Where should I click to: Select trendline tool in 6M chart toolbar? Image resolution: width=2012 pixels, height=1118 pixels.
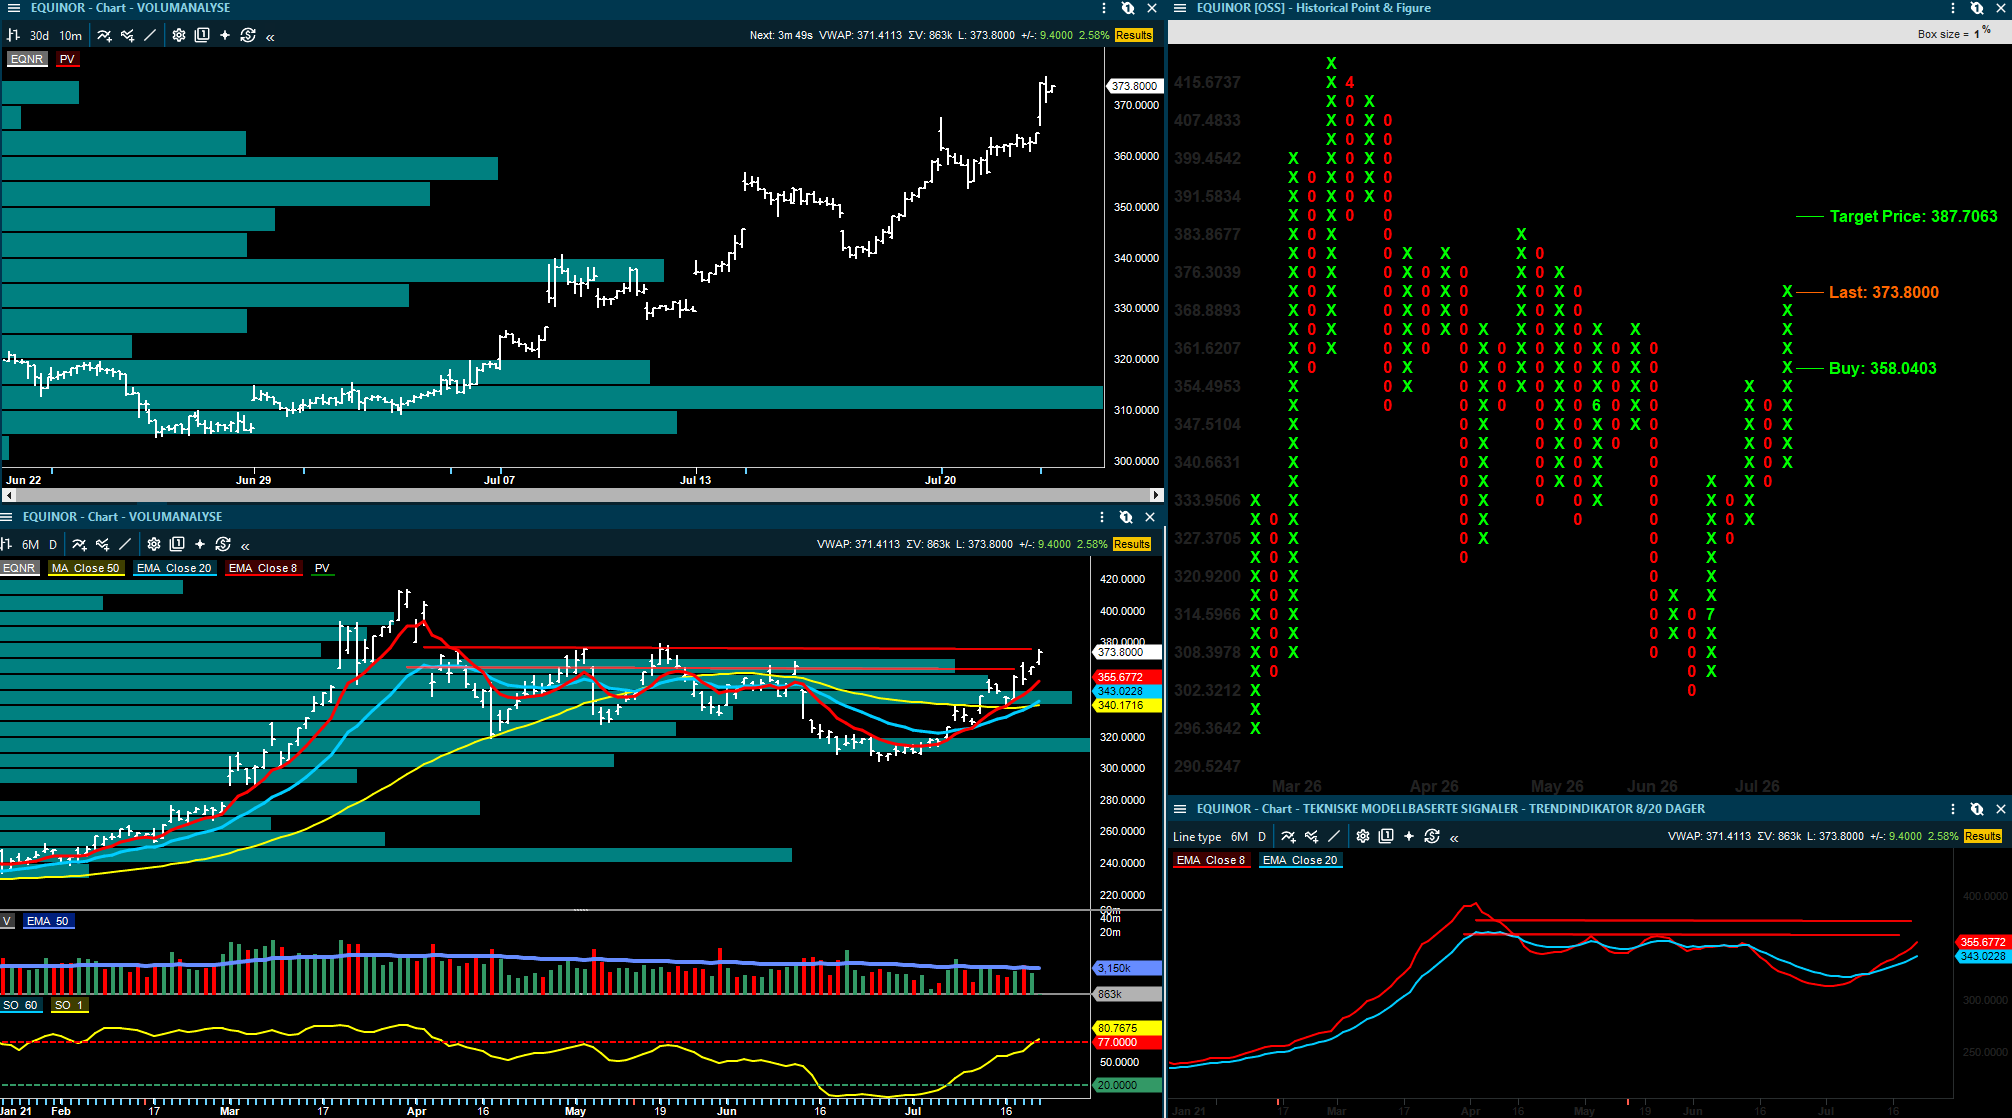tap(125, 544)
